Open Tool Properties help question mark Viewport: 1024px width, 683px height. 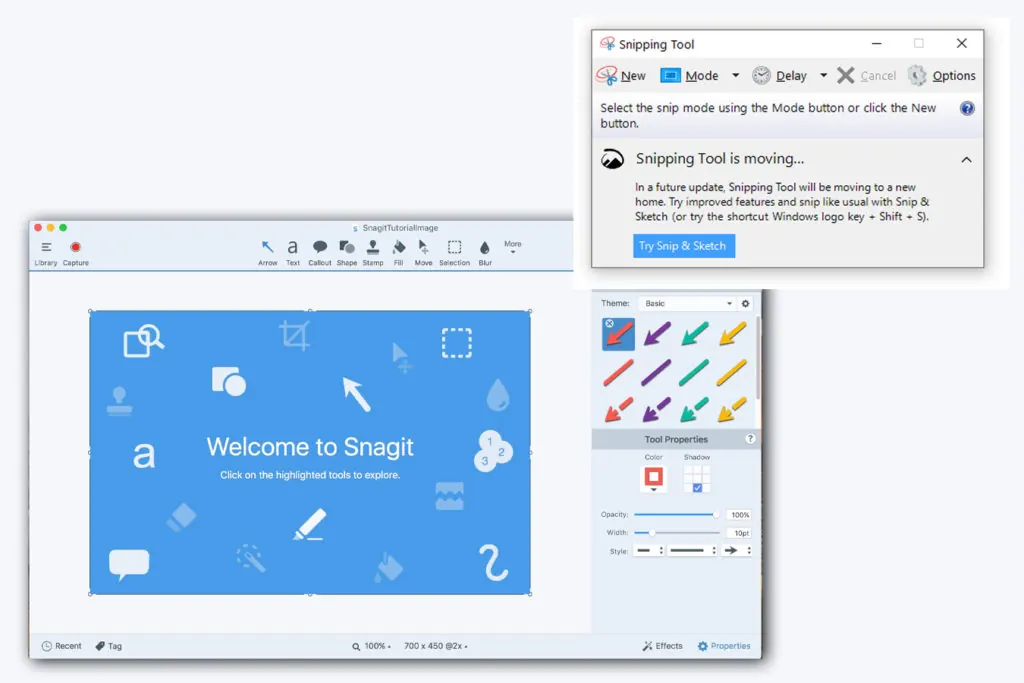click(750, 439)
